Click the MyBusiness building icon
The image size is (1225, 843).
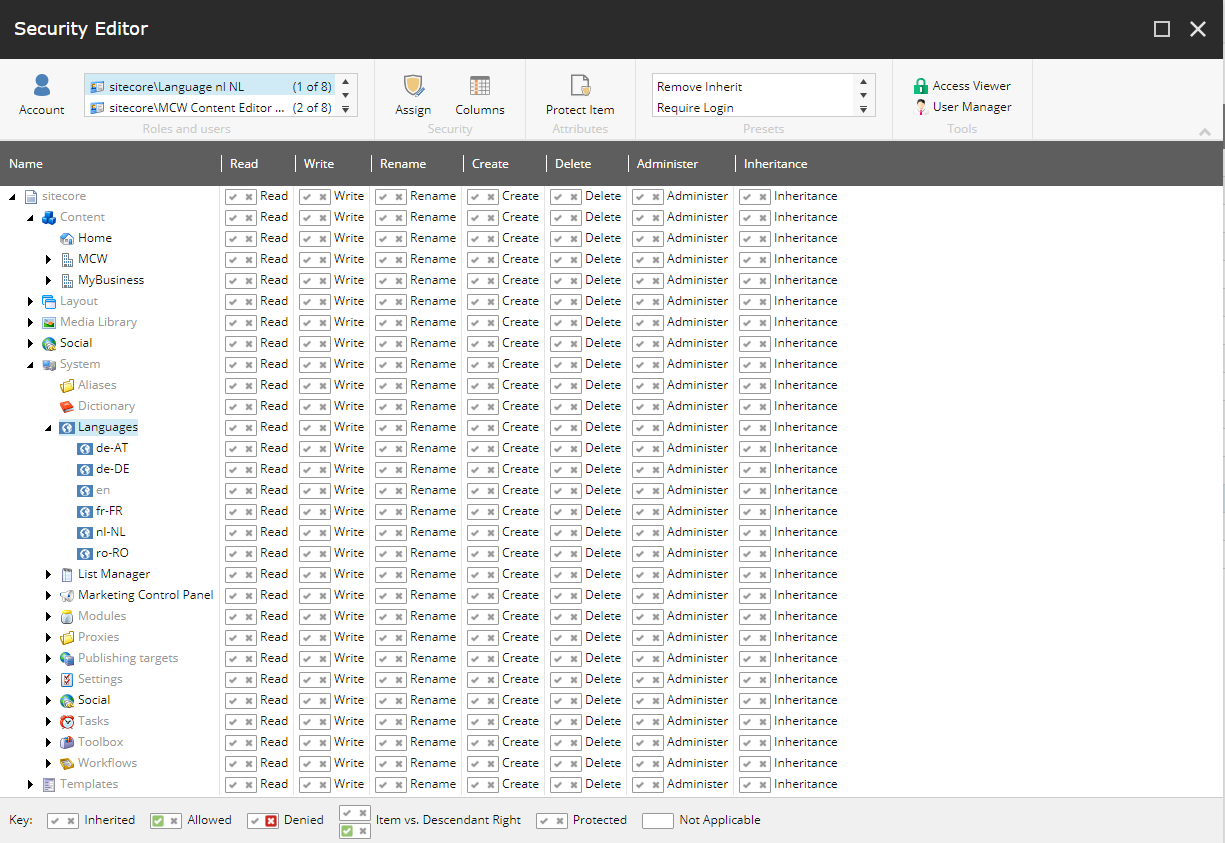coord(67,280)
